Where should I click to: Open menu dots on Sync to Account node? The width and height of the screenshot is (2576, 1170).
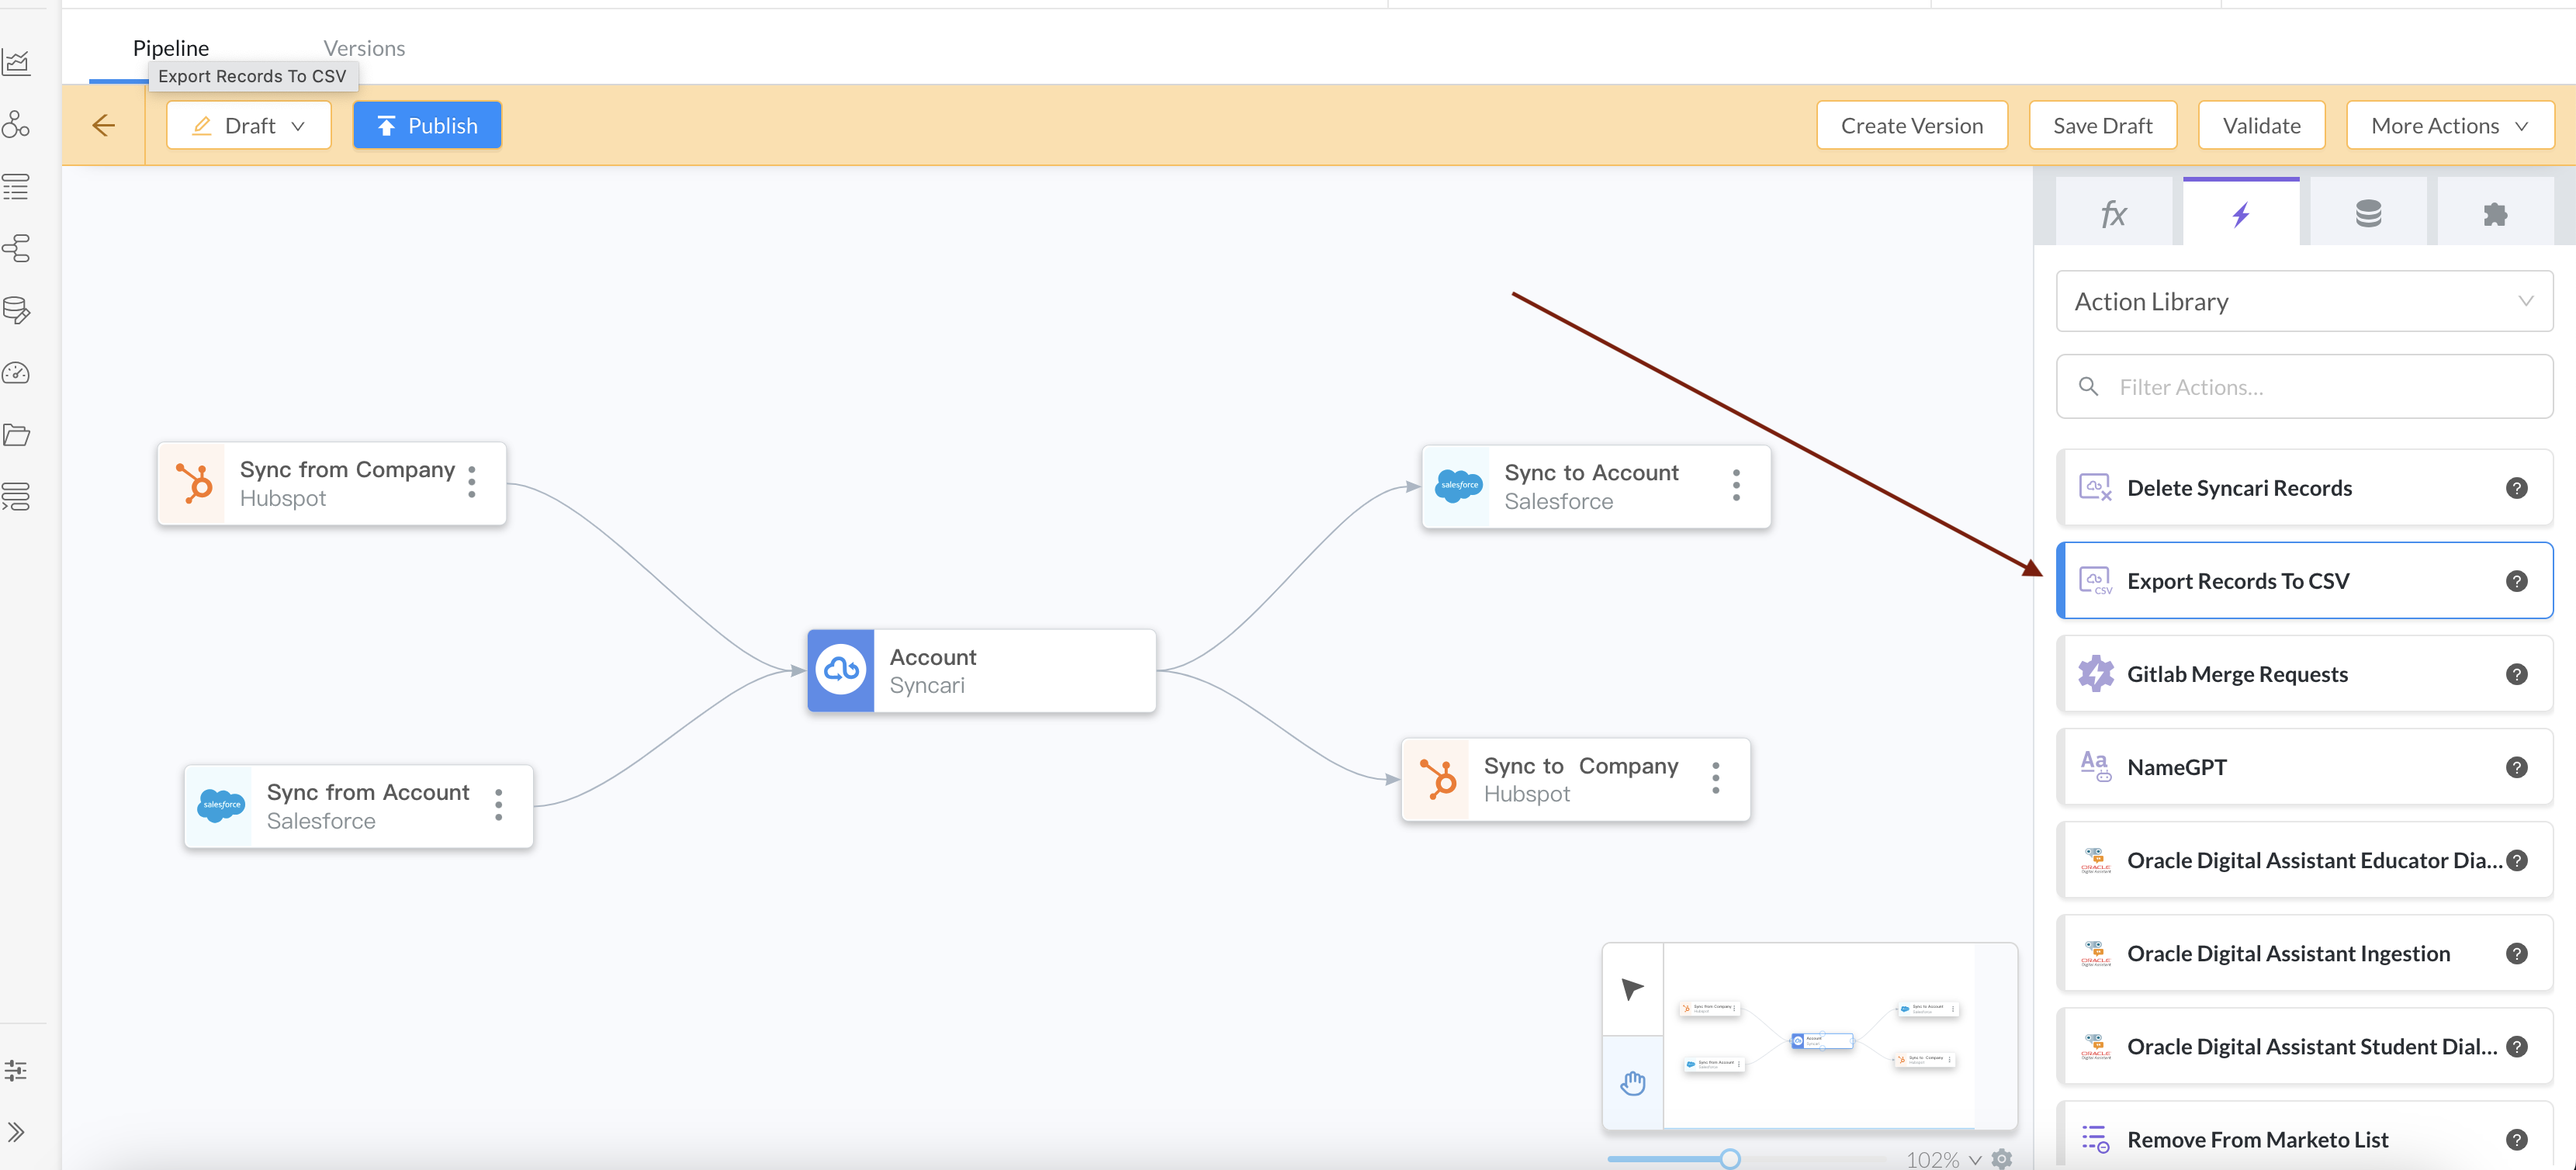click(1736, 485)
